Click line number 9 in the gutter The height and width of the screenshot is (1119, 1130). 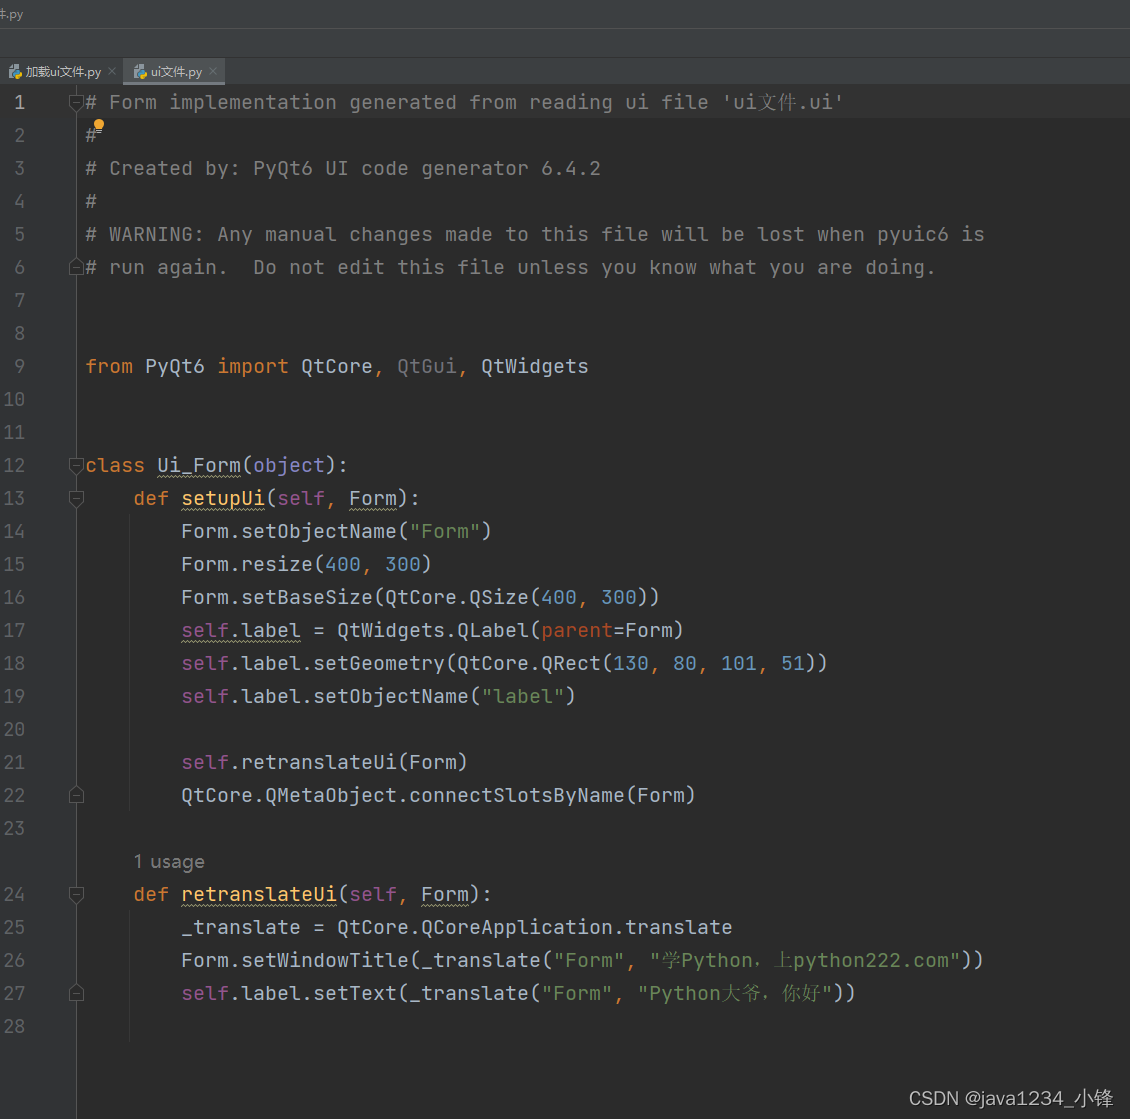click(19, 367)
